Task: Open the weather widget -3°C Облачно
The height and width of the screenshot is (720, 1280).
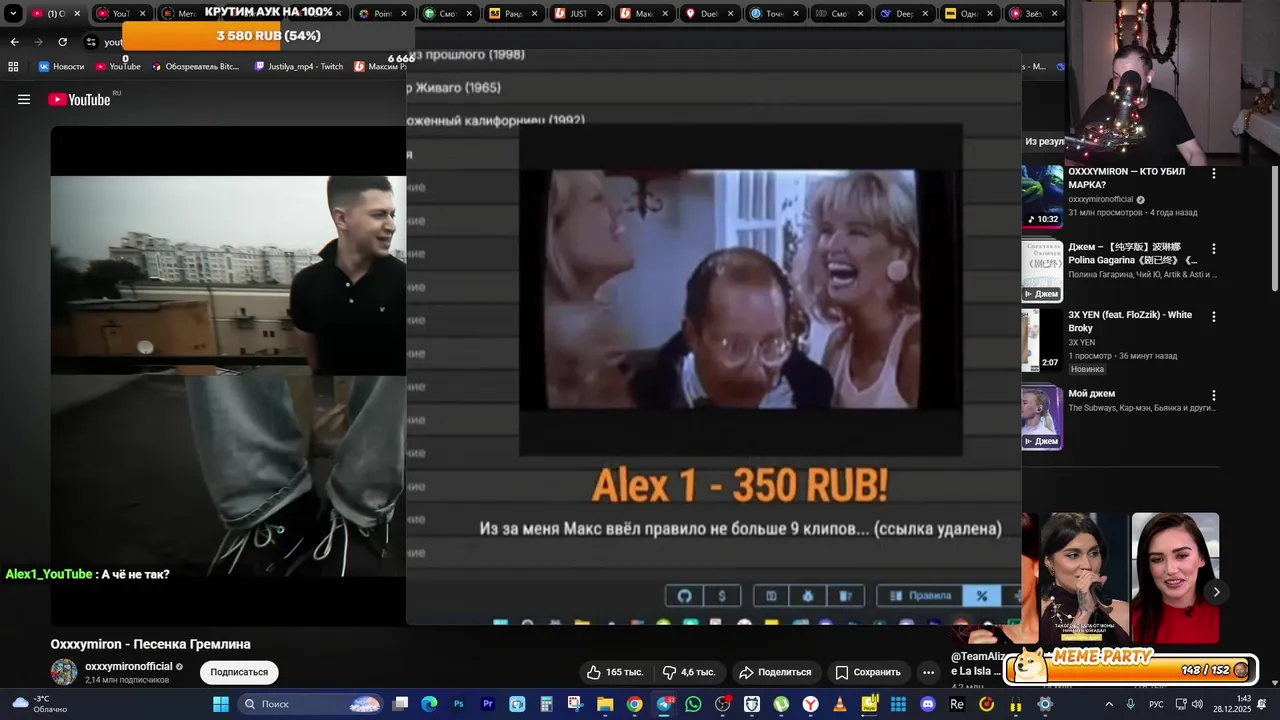Action: (x=39, y=704)
